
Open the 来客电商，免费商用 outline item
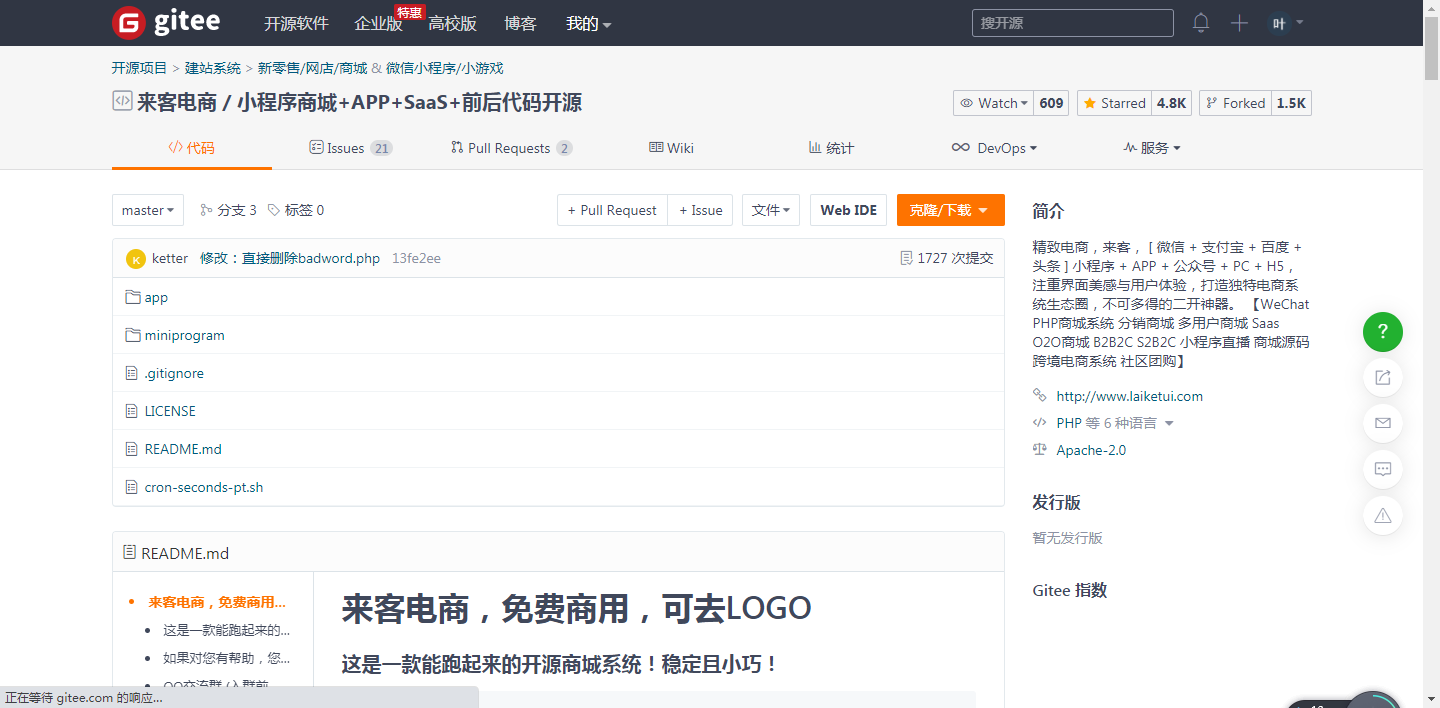[x=217, y=602]
